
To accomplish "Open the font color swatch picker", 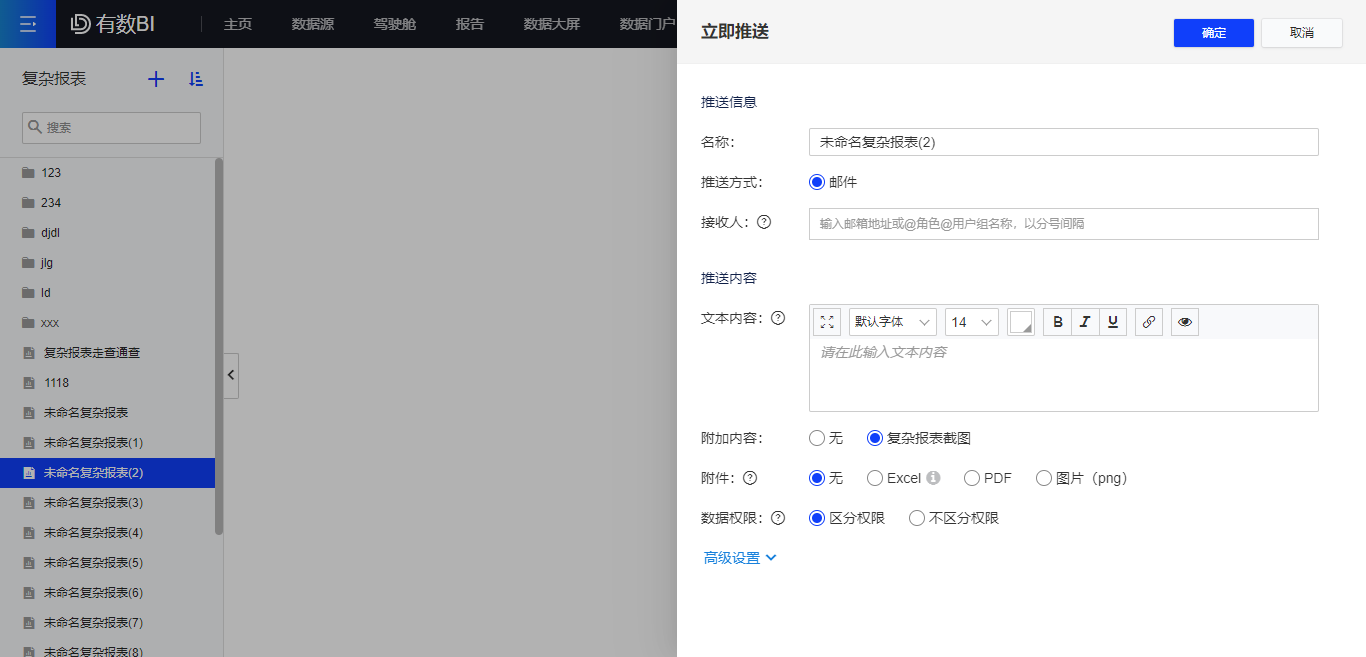I will point(1020,321).
